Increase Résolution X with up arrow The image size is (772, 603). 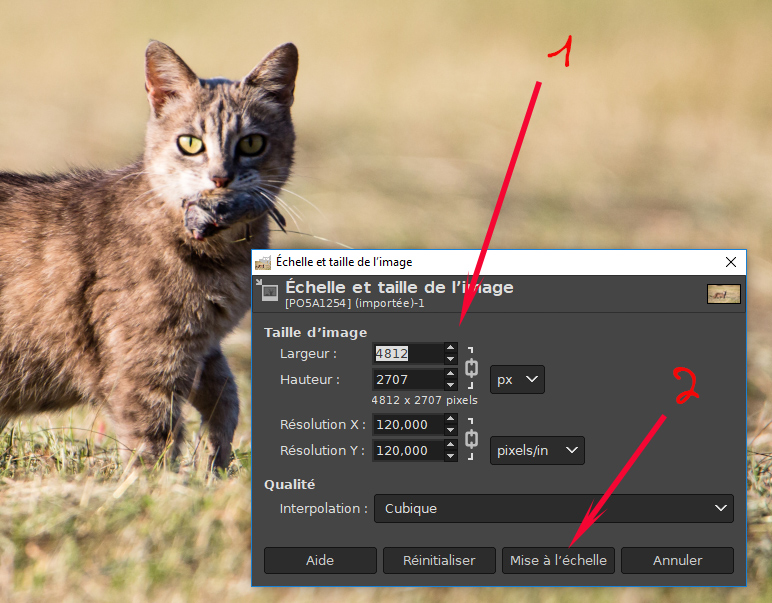click(x=450, y=419)
